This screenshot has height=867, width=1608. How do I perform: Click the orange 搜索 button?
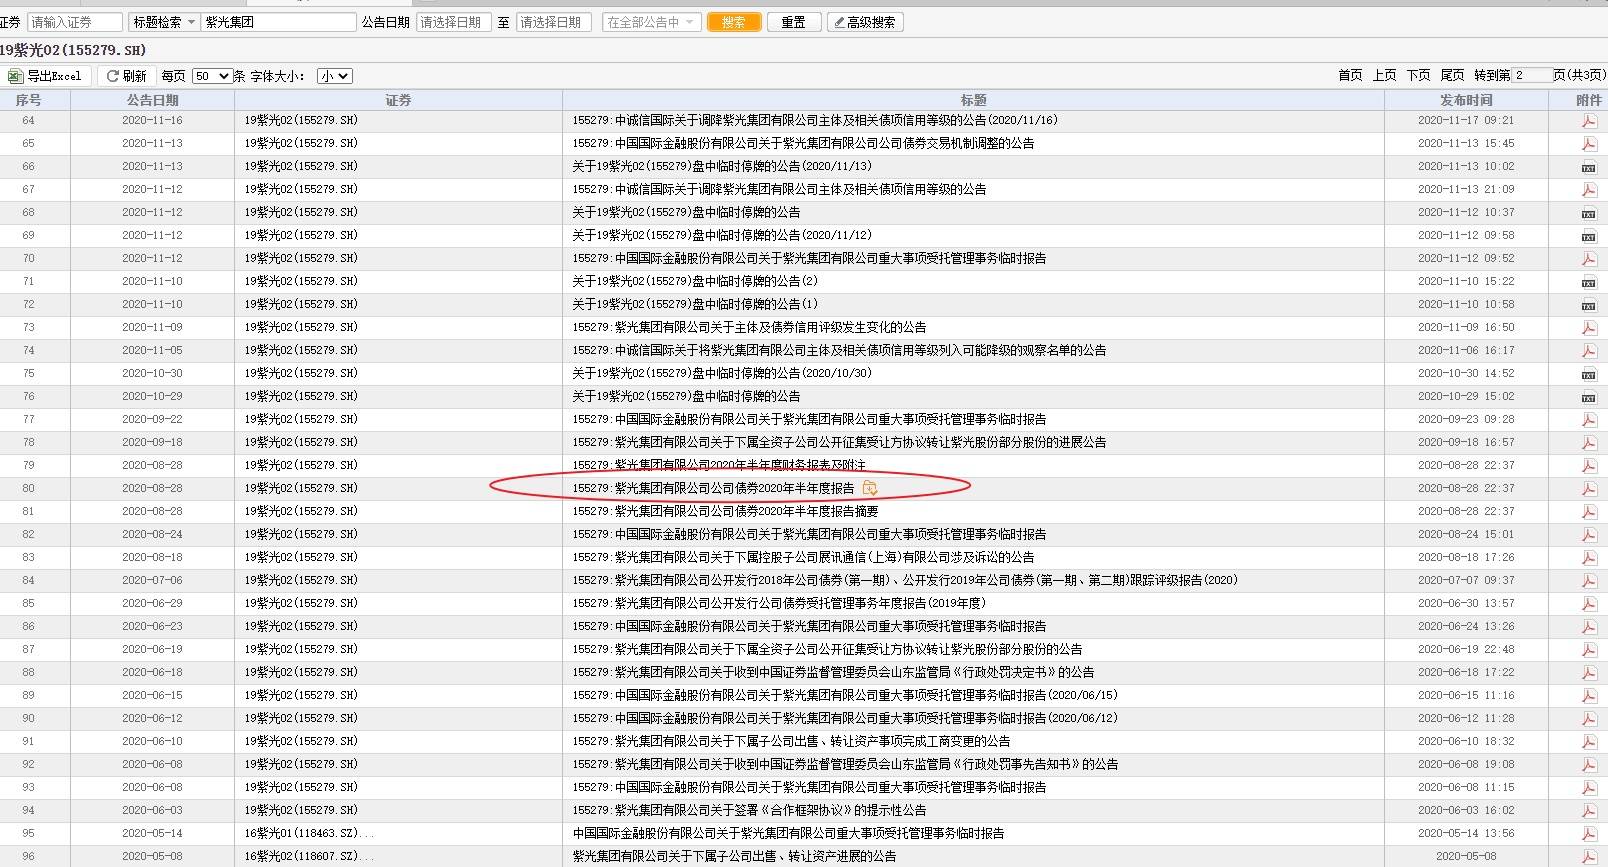point(734,22)
